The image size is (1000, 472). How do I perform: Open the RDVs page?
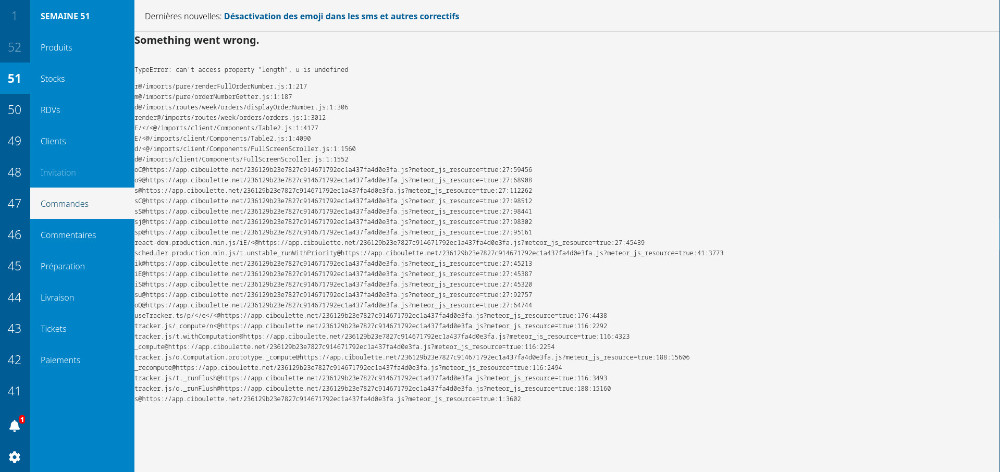click(51, 110)
